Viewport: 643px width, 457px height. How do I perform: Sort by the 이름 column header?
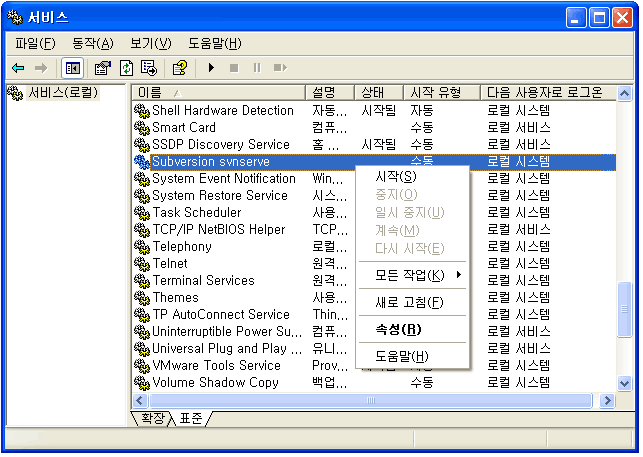218,93
